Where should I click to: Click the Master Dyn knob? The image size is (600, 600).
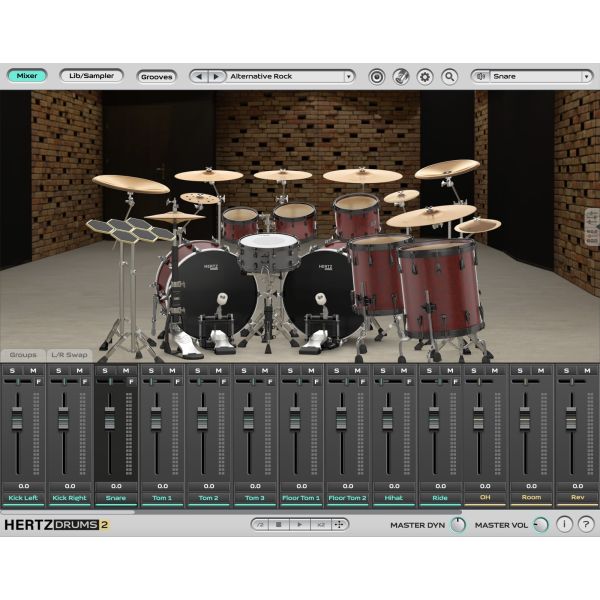point(458,525)
